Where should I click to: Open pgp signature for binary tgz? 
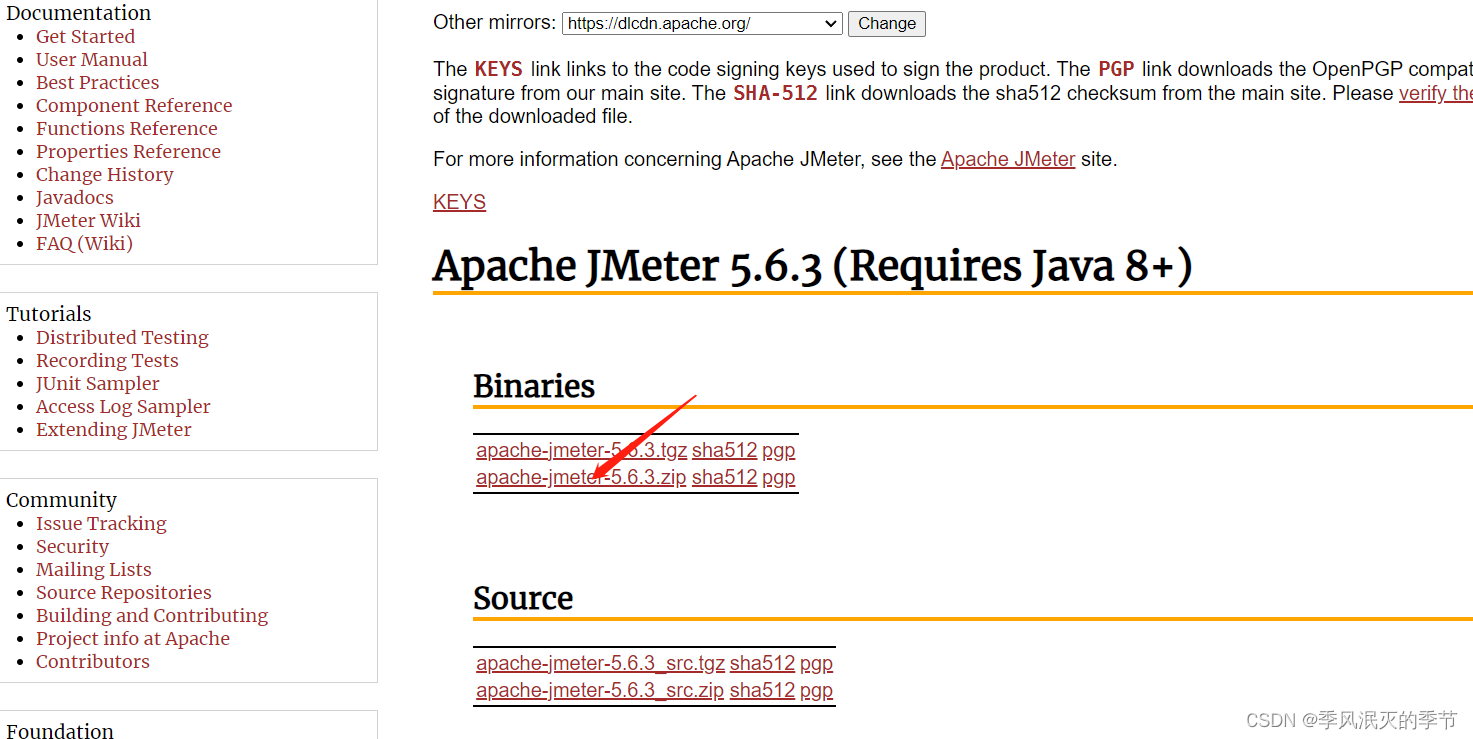point(778,451)
